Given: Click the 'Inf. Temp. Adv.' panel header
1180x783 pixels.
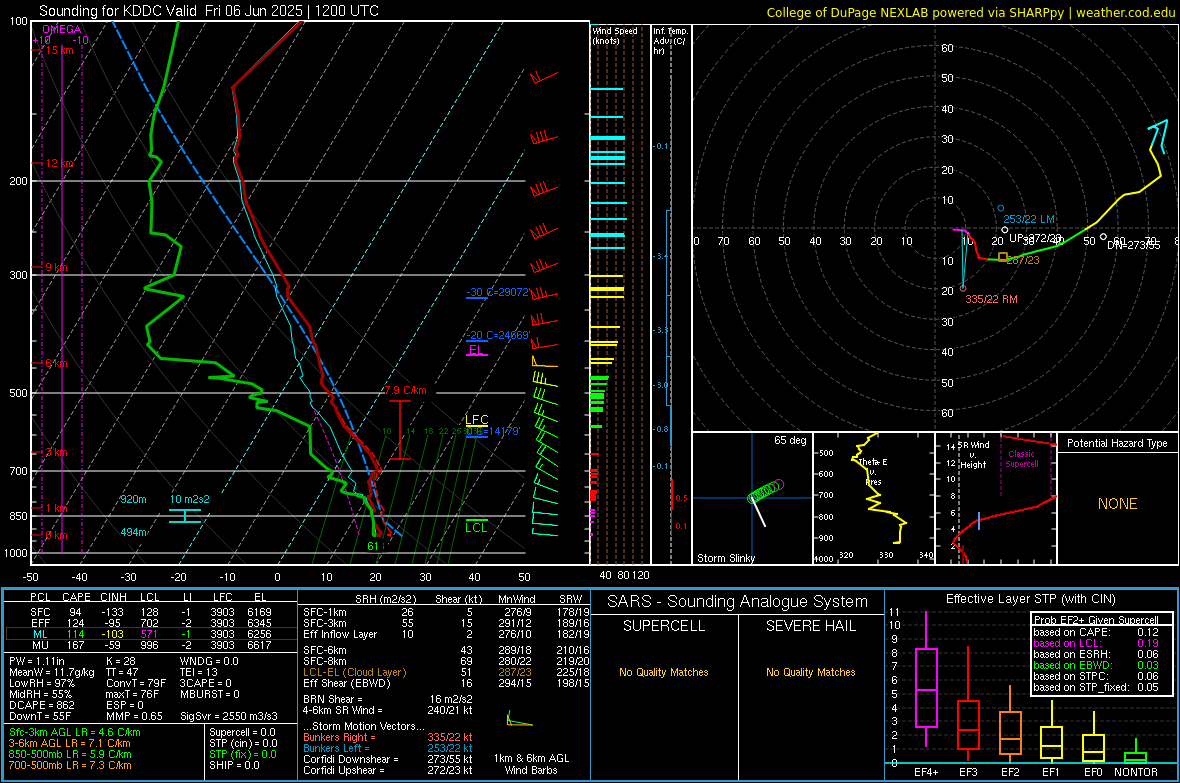Looking at the screenshot, I should pyautogui.click(x=670, y=41).
